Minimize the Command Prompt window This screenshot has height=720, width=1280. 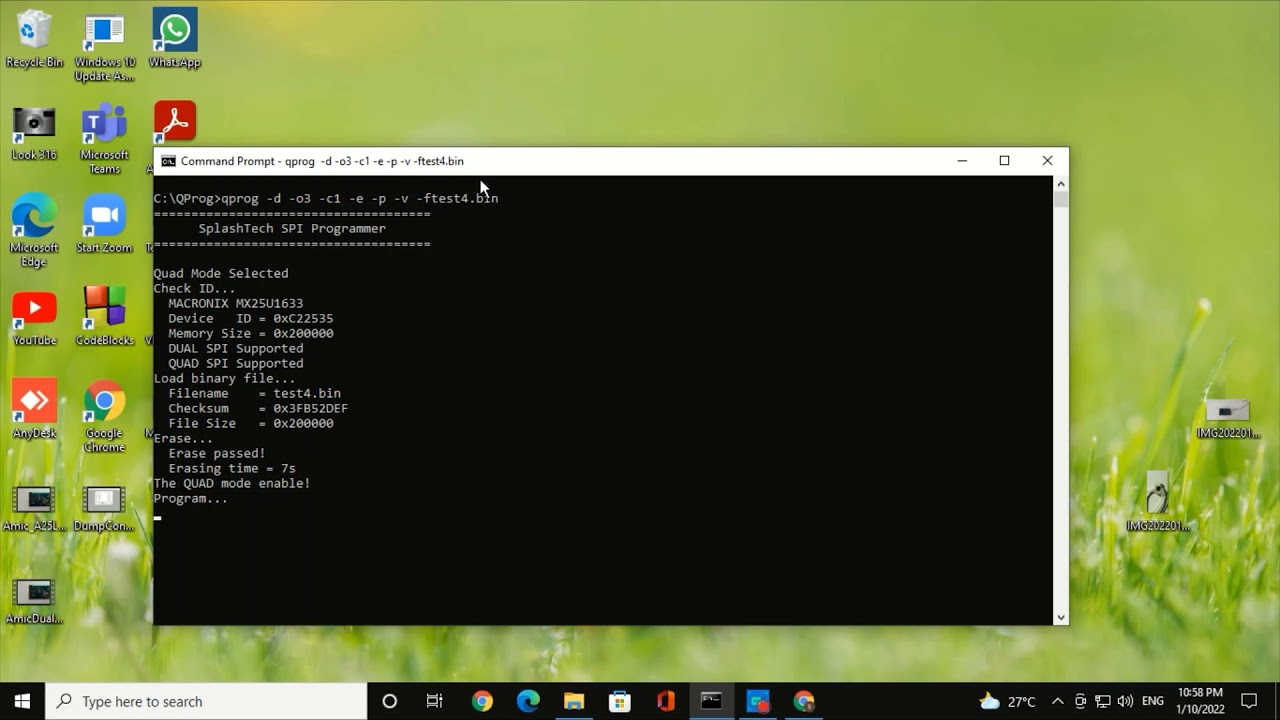point(962,161)
